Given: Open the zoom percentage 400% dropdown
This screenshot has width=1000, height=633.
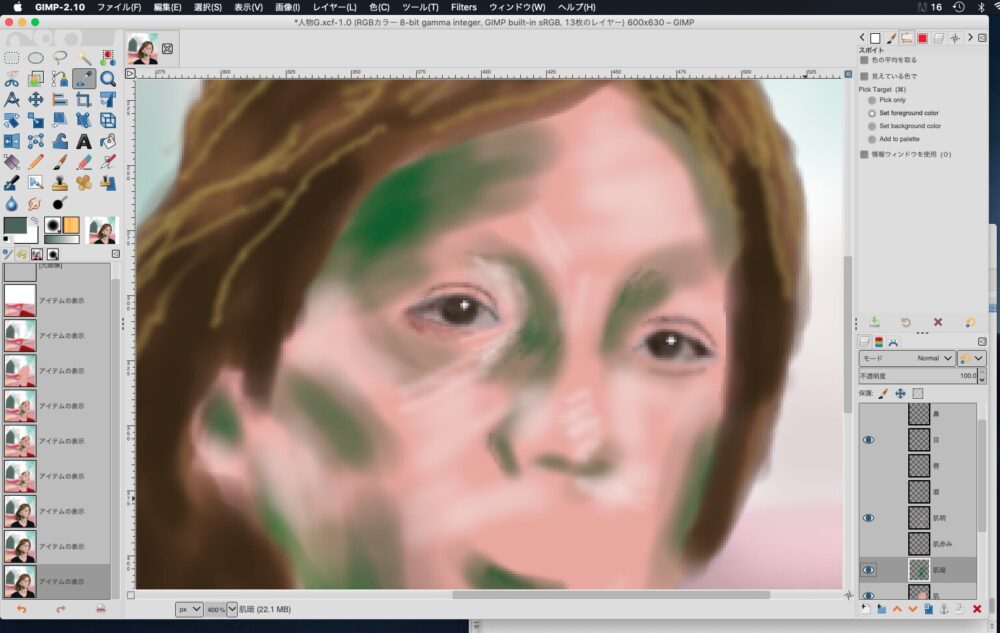Looking at the screenshot, I should click(x=231, y=608).
